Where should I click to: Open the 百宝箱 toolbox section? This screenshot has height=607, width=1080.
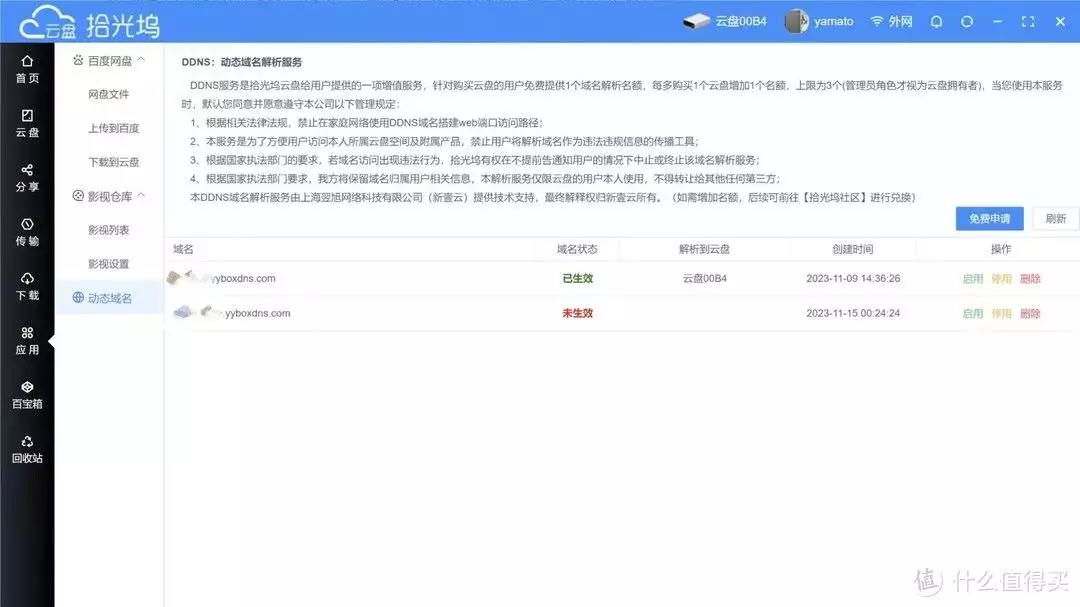(27, 395)
